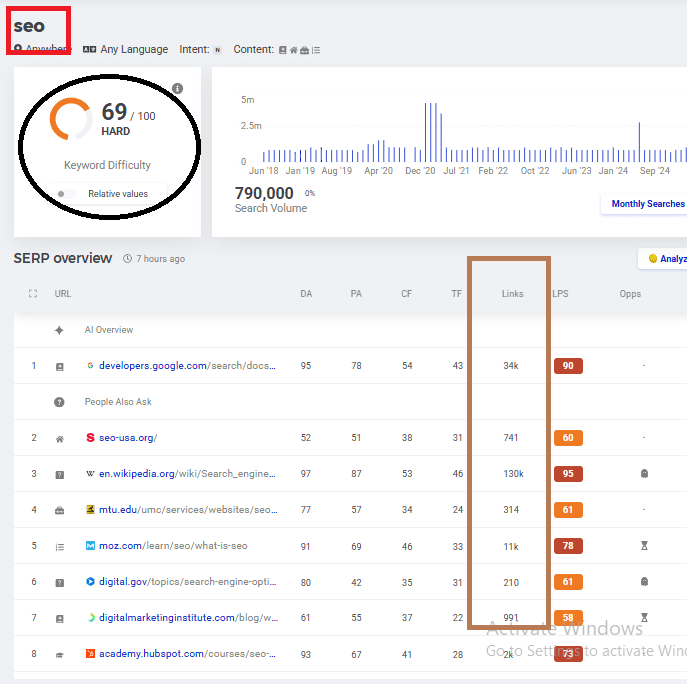This screenshot has height=684, width=687.
Task: Click the Dec '20 peak chart bar
Action: click(432, 132)
